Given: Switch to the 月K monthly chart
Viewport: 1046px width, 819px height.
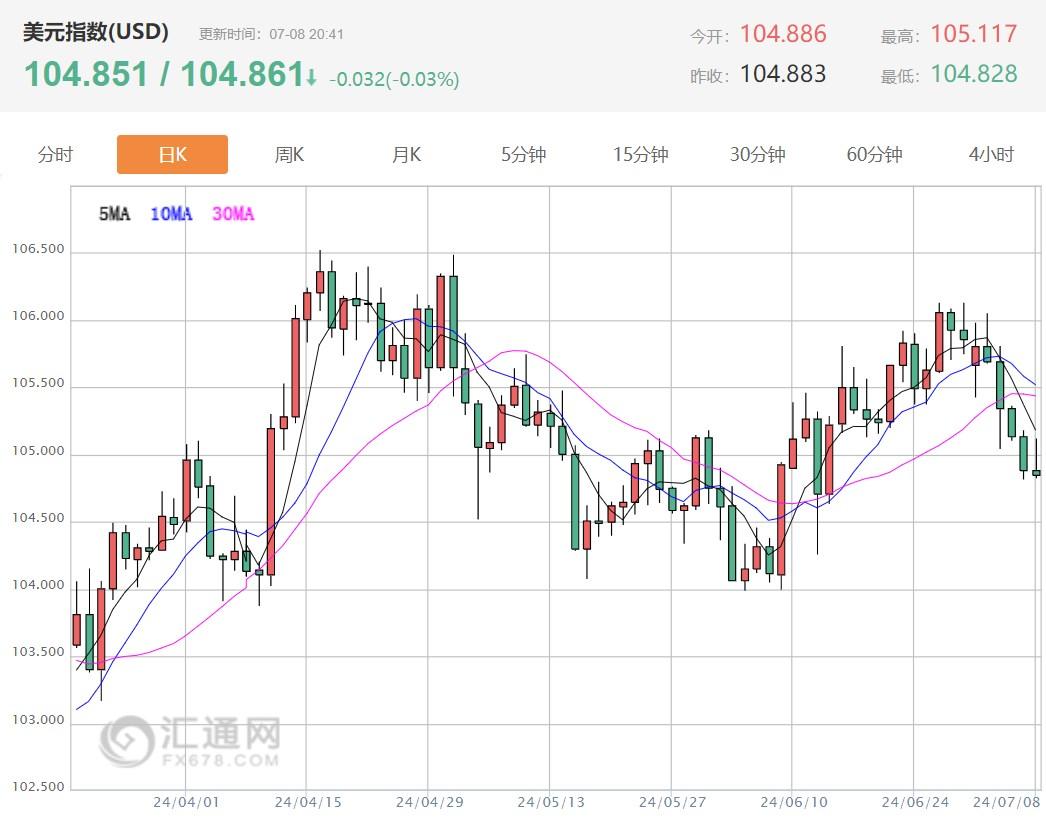Looking at the screenshot, I should 405,154.
